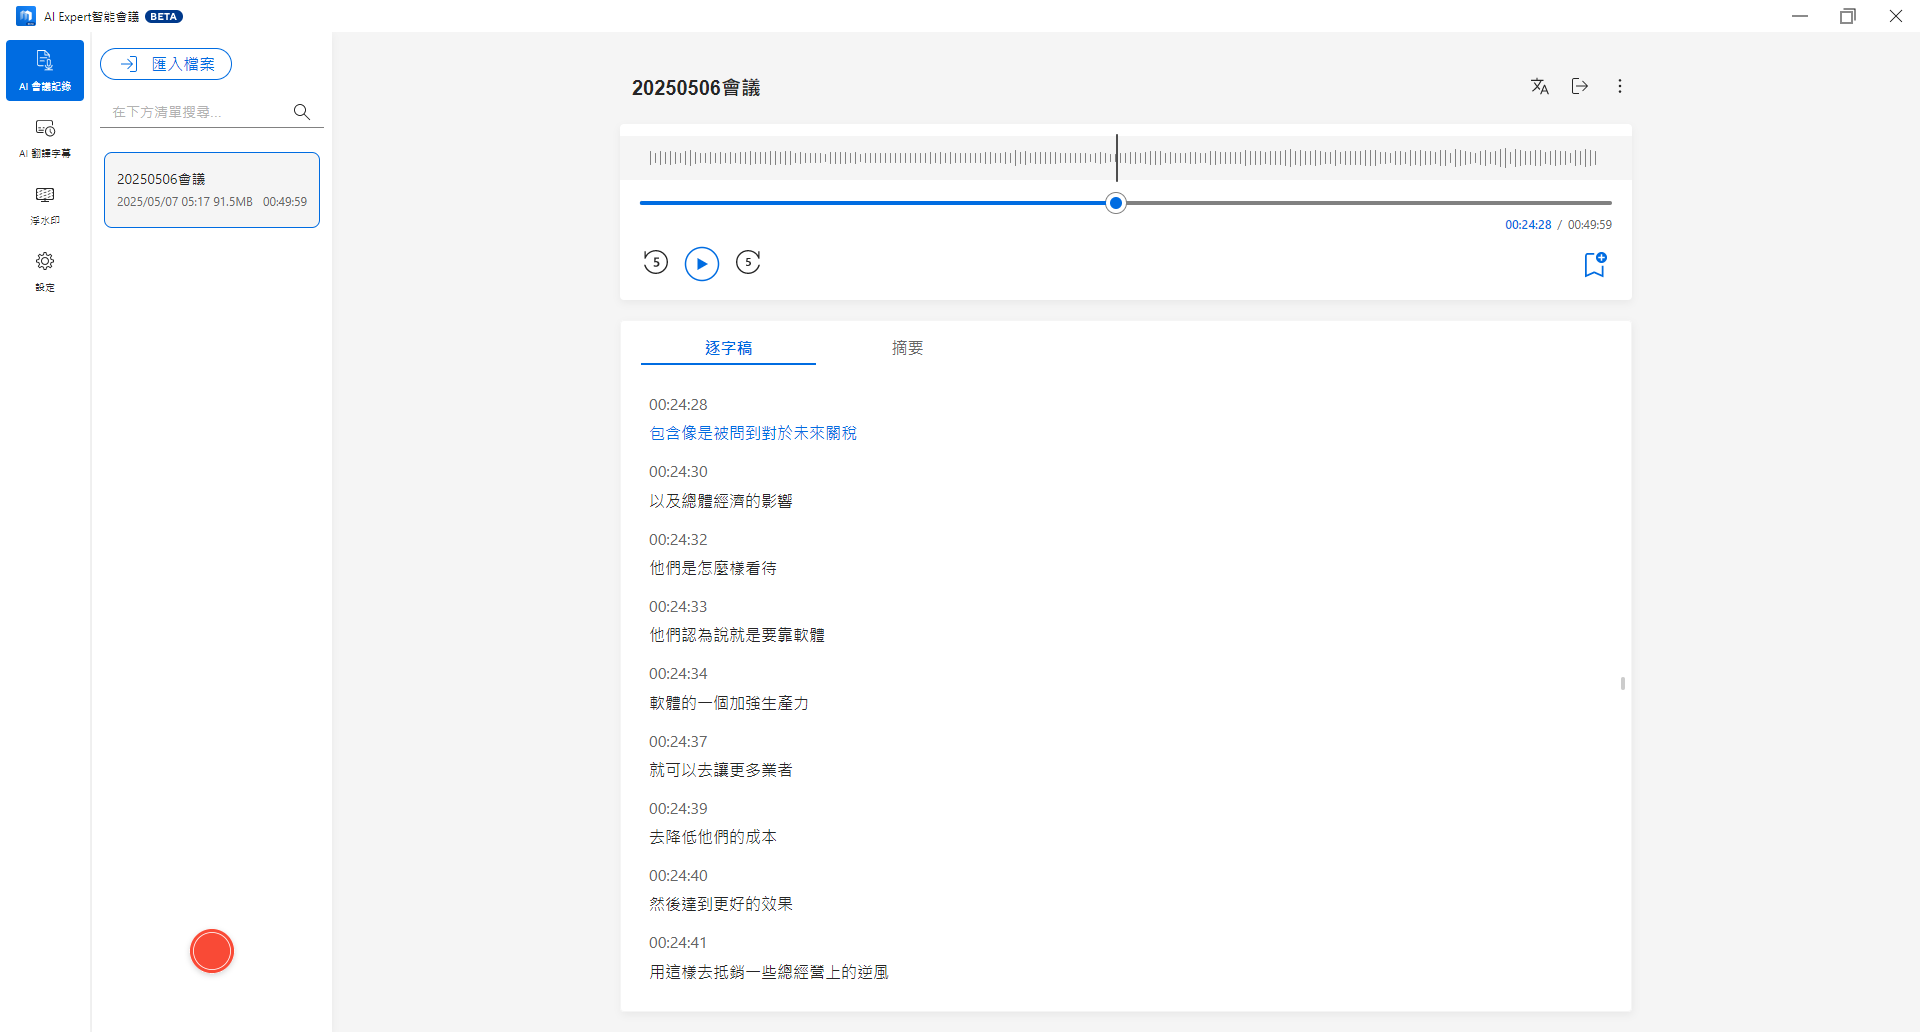
Task: Select the 逐字稿 transcript tab
Action: click(x=728, y=348)
